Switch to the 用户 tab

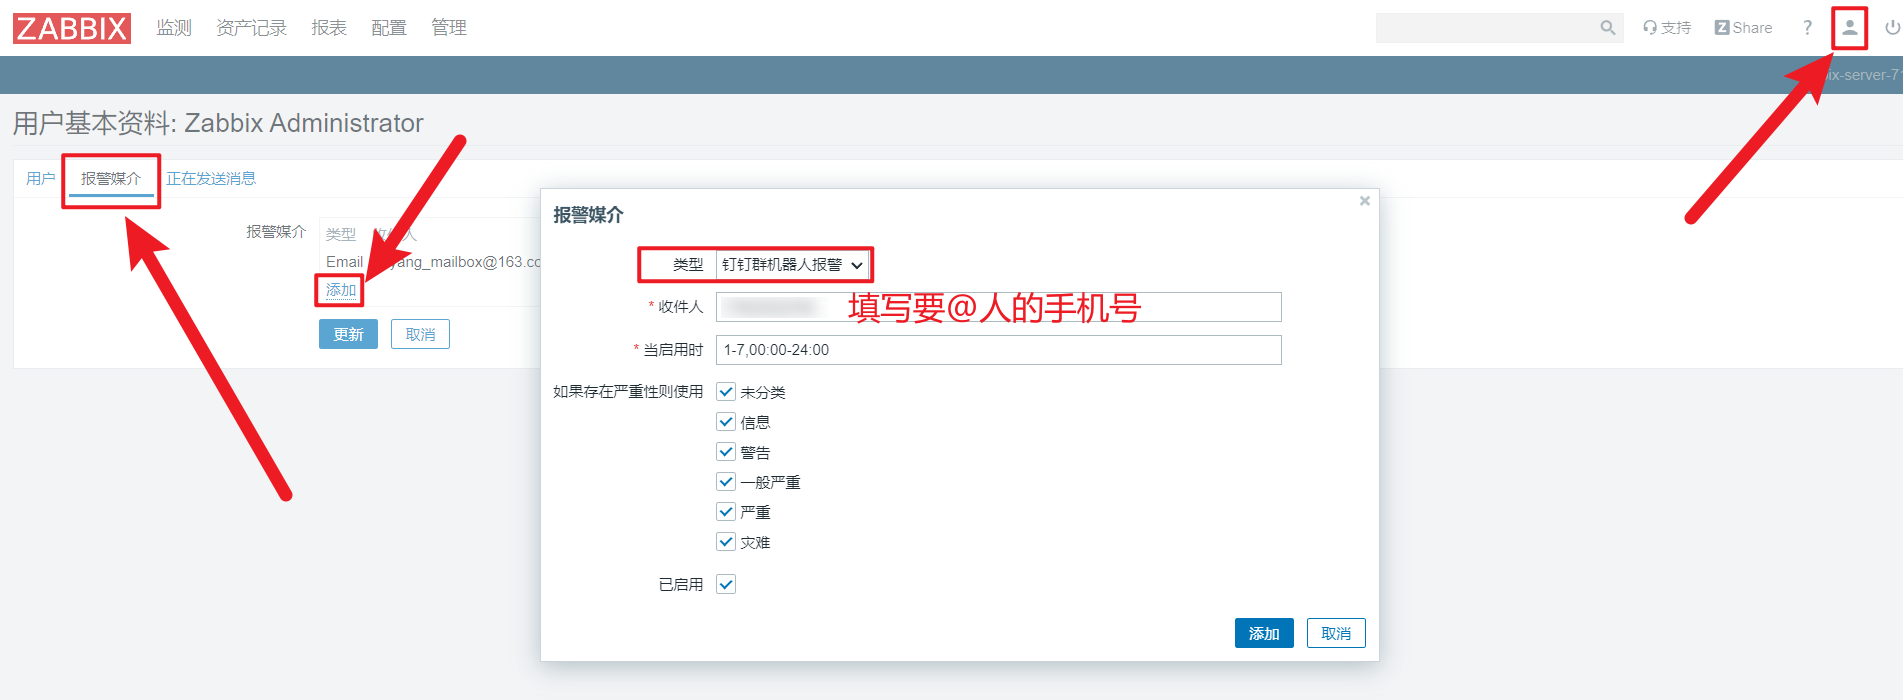(x=41, y=178)
